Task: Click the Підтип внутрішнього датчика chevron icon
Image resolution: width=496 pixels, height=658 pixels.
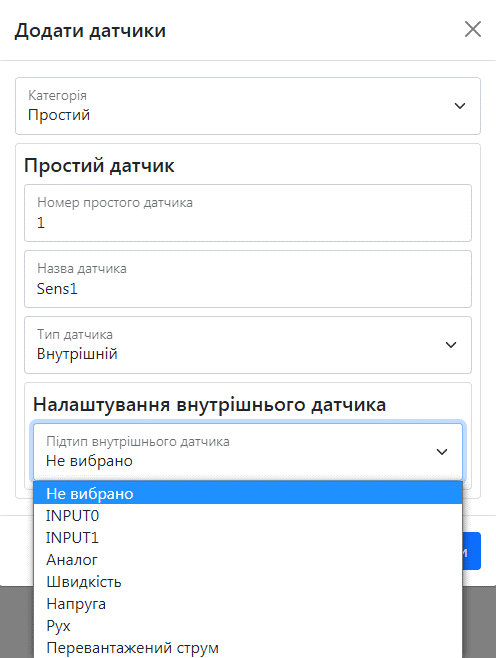Action: click(x=442, y=452)
